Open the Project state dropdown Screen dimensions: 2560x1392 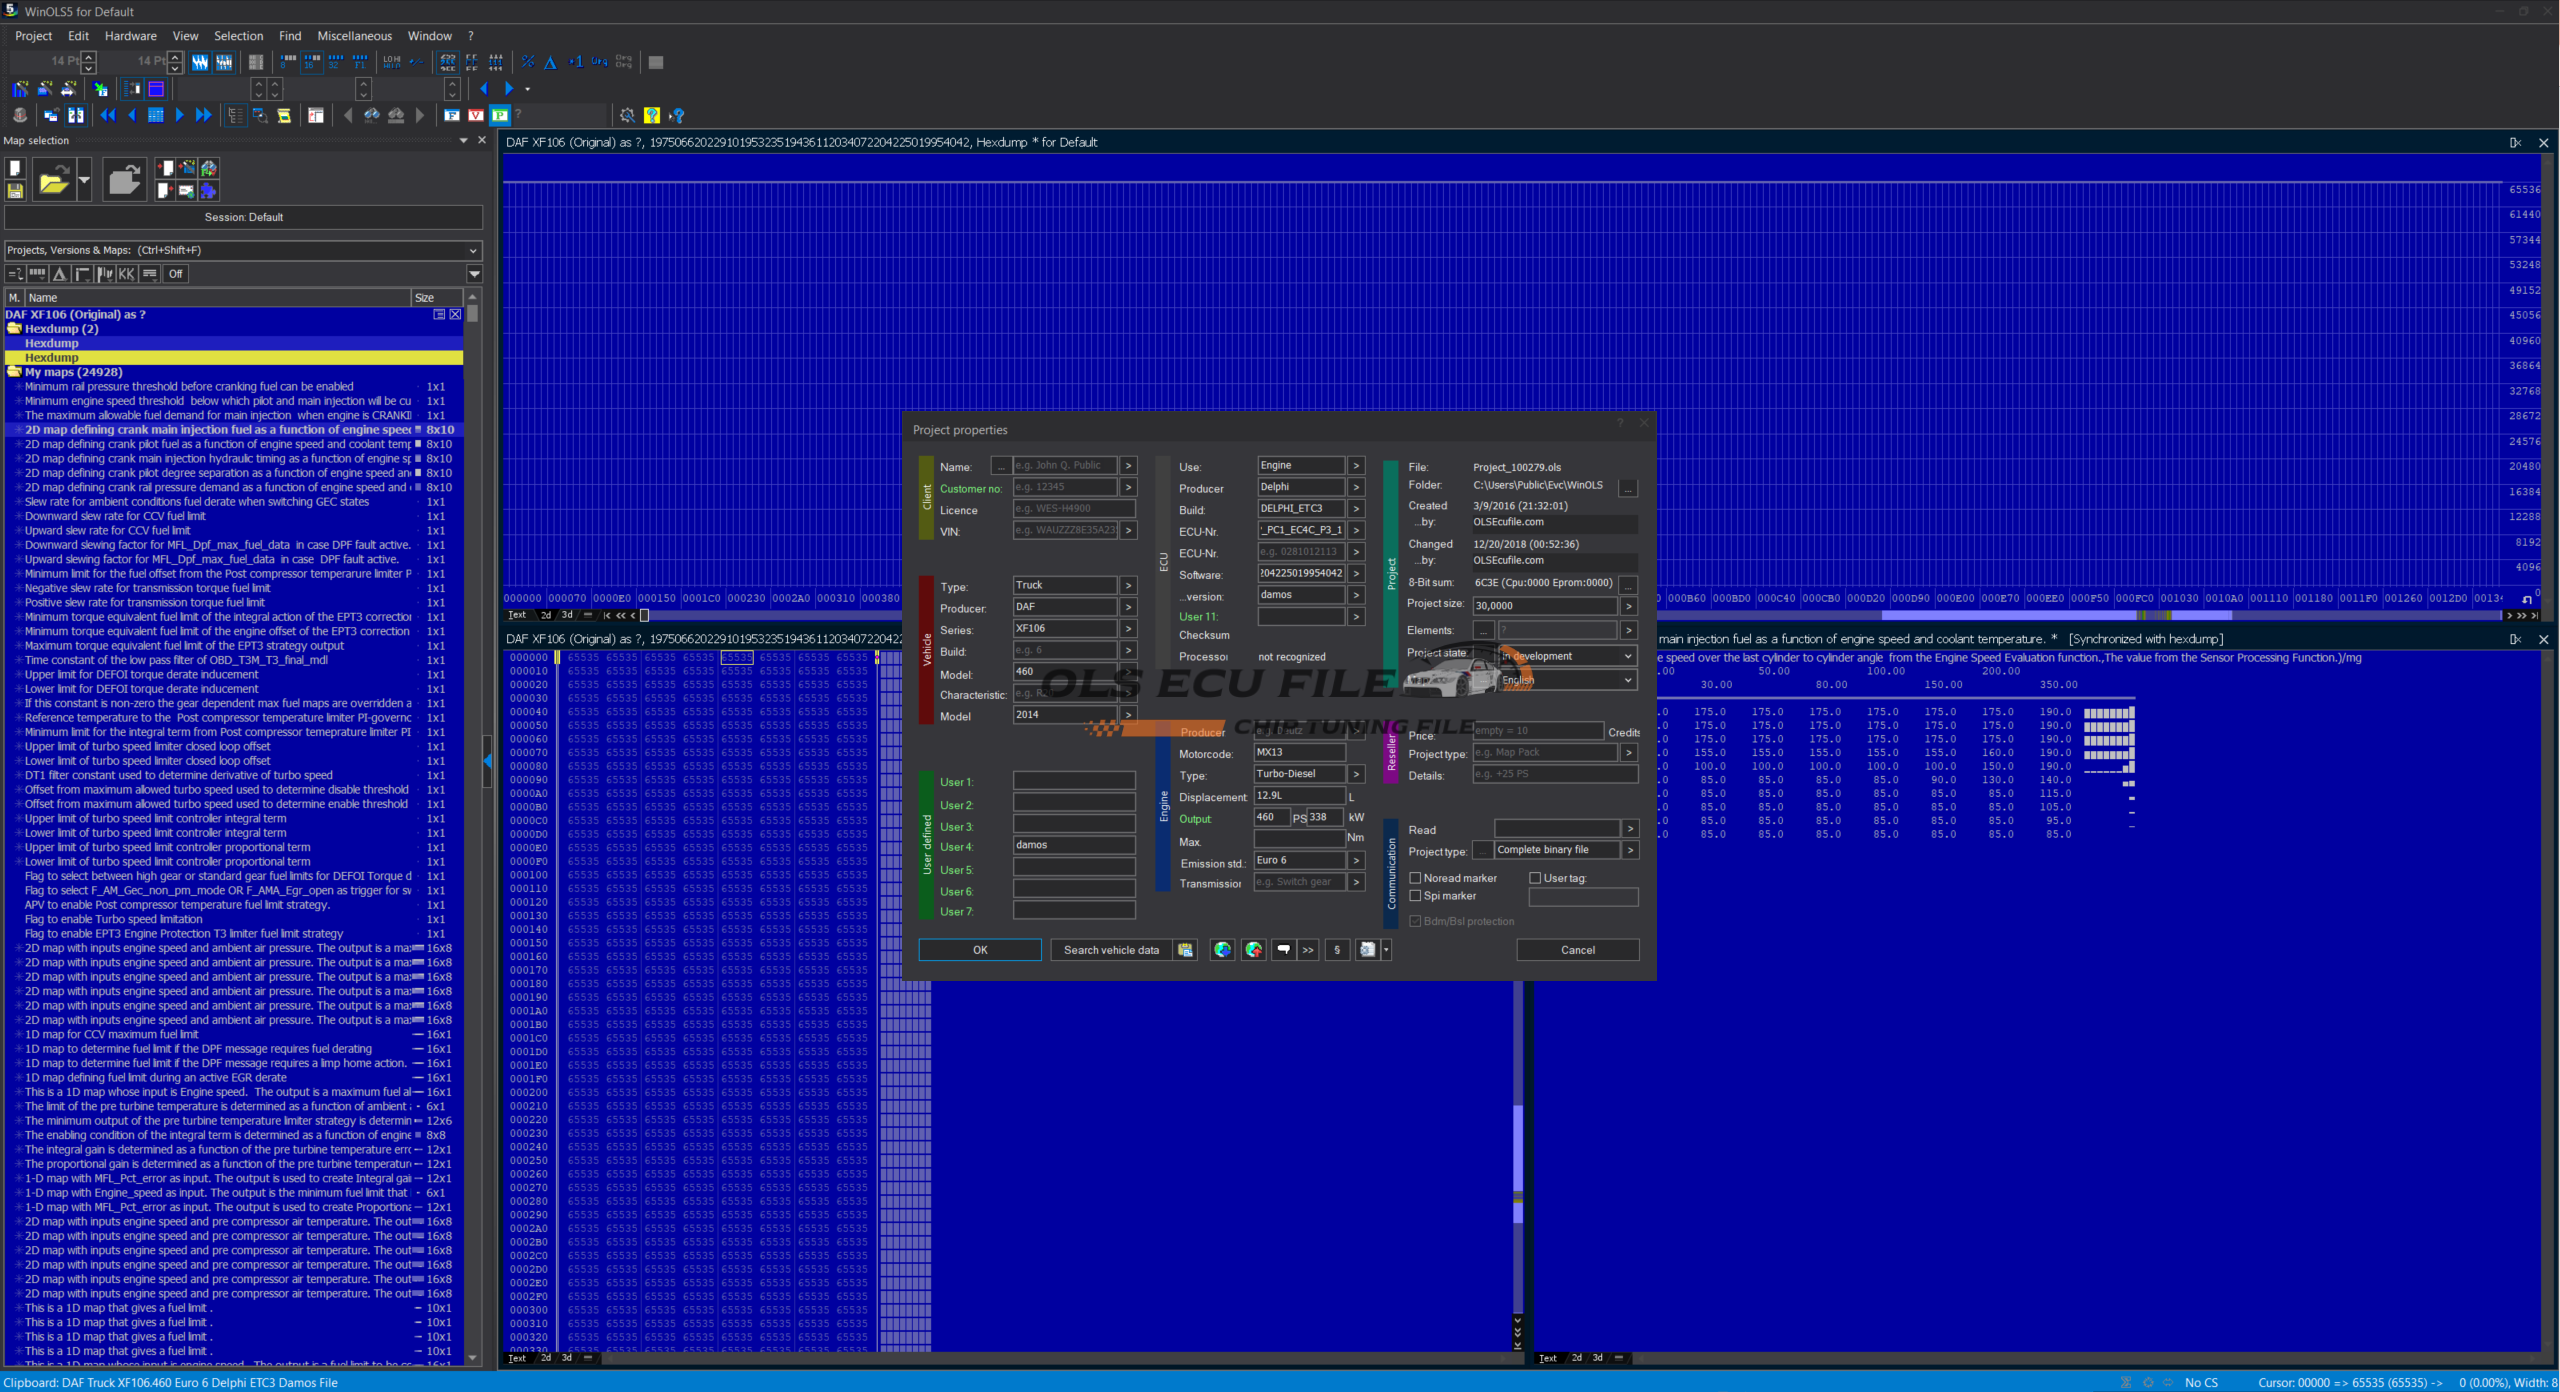1628,656
